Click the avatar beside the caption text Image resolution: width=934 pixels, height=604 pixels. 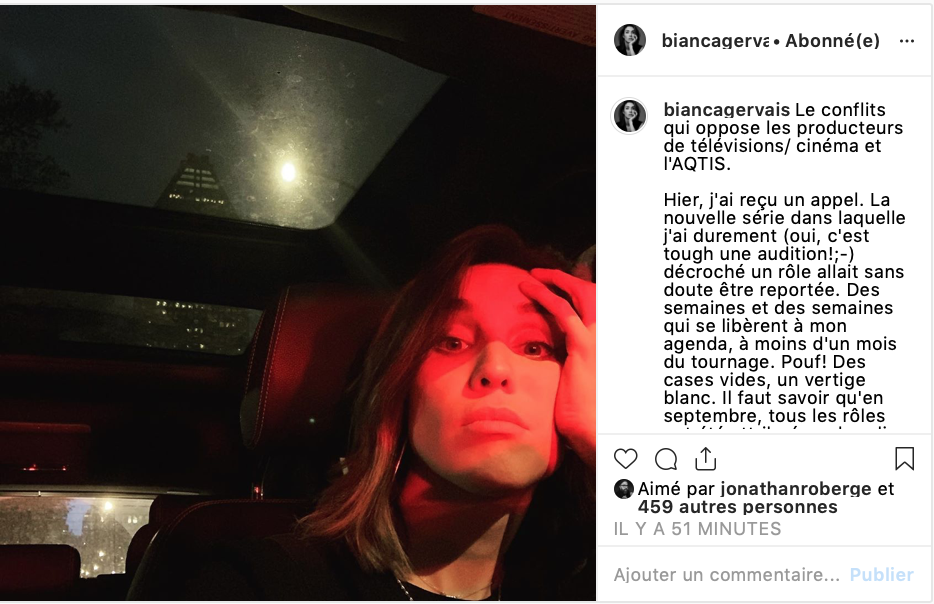(x=630, y=116)
